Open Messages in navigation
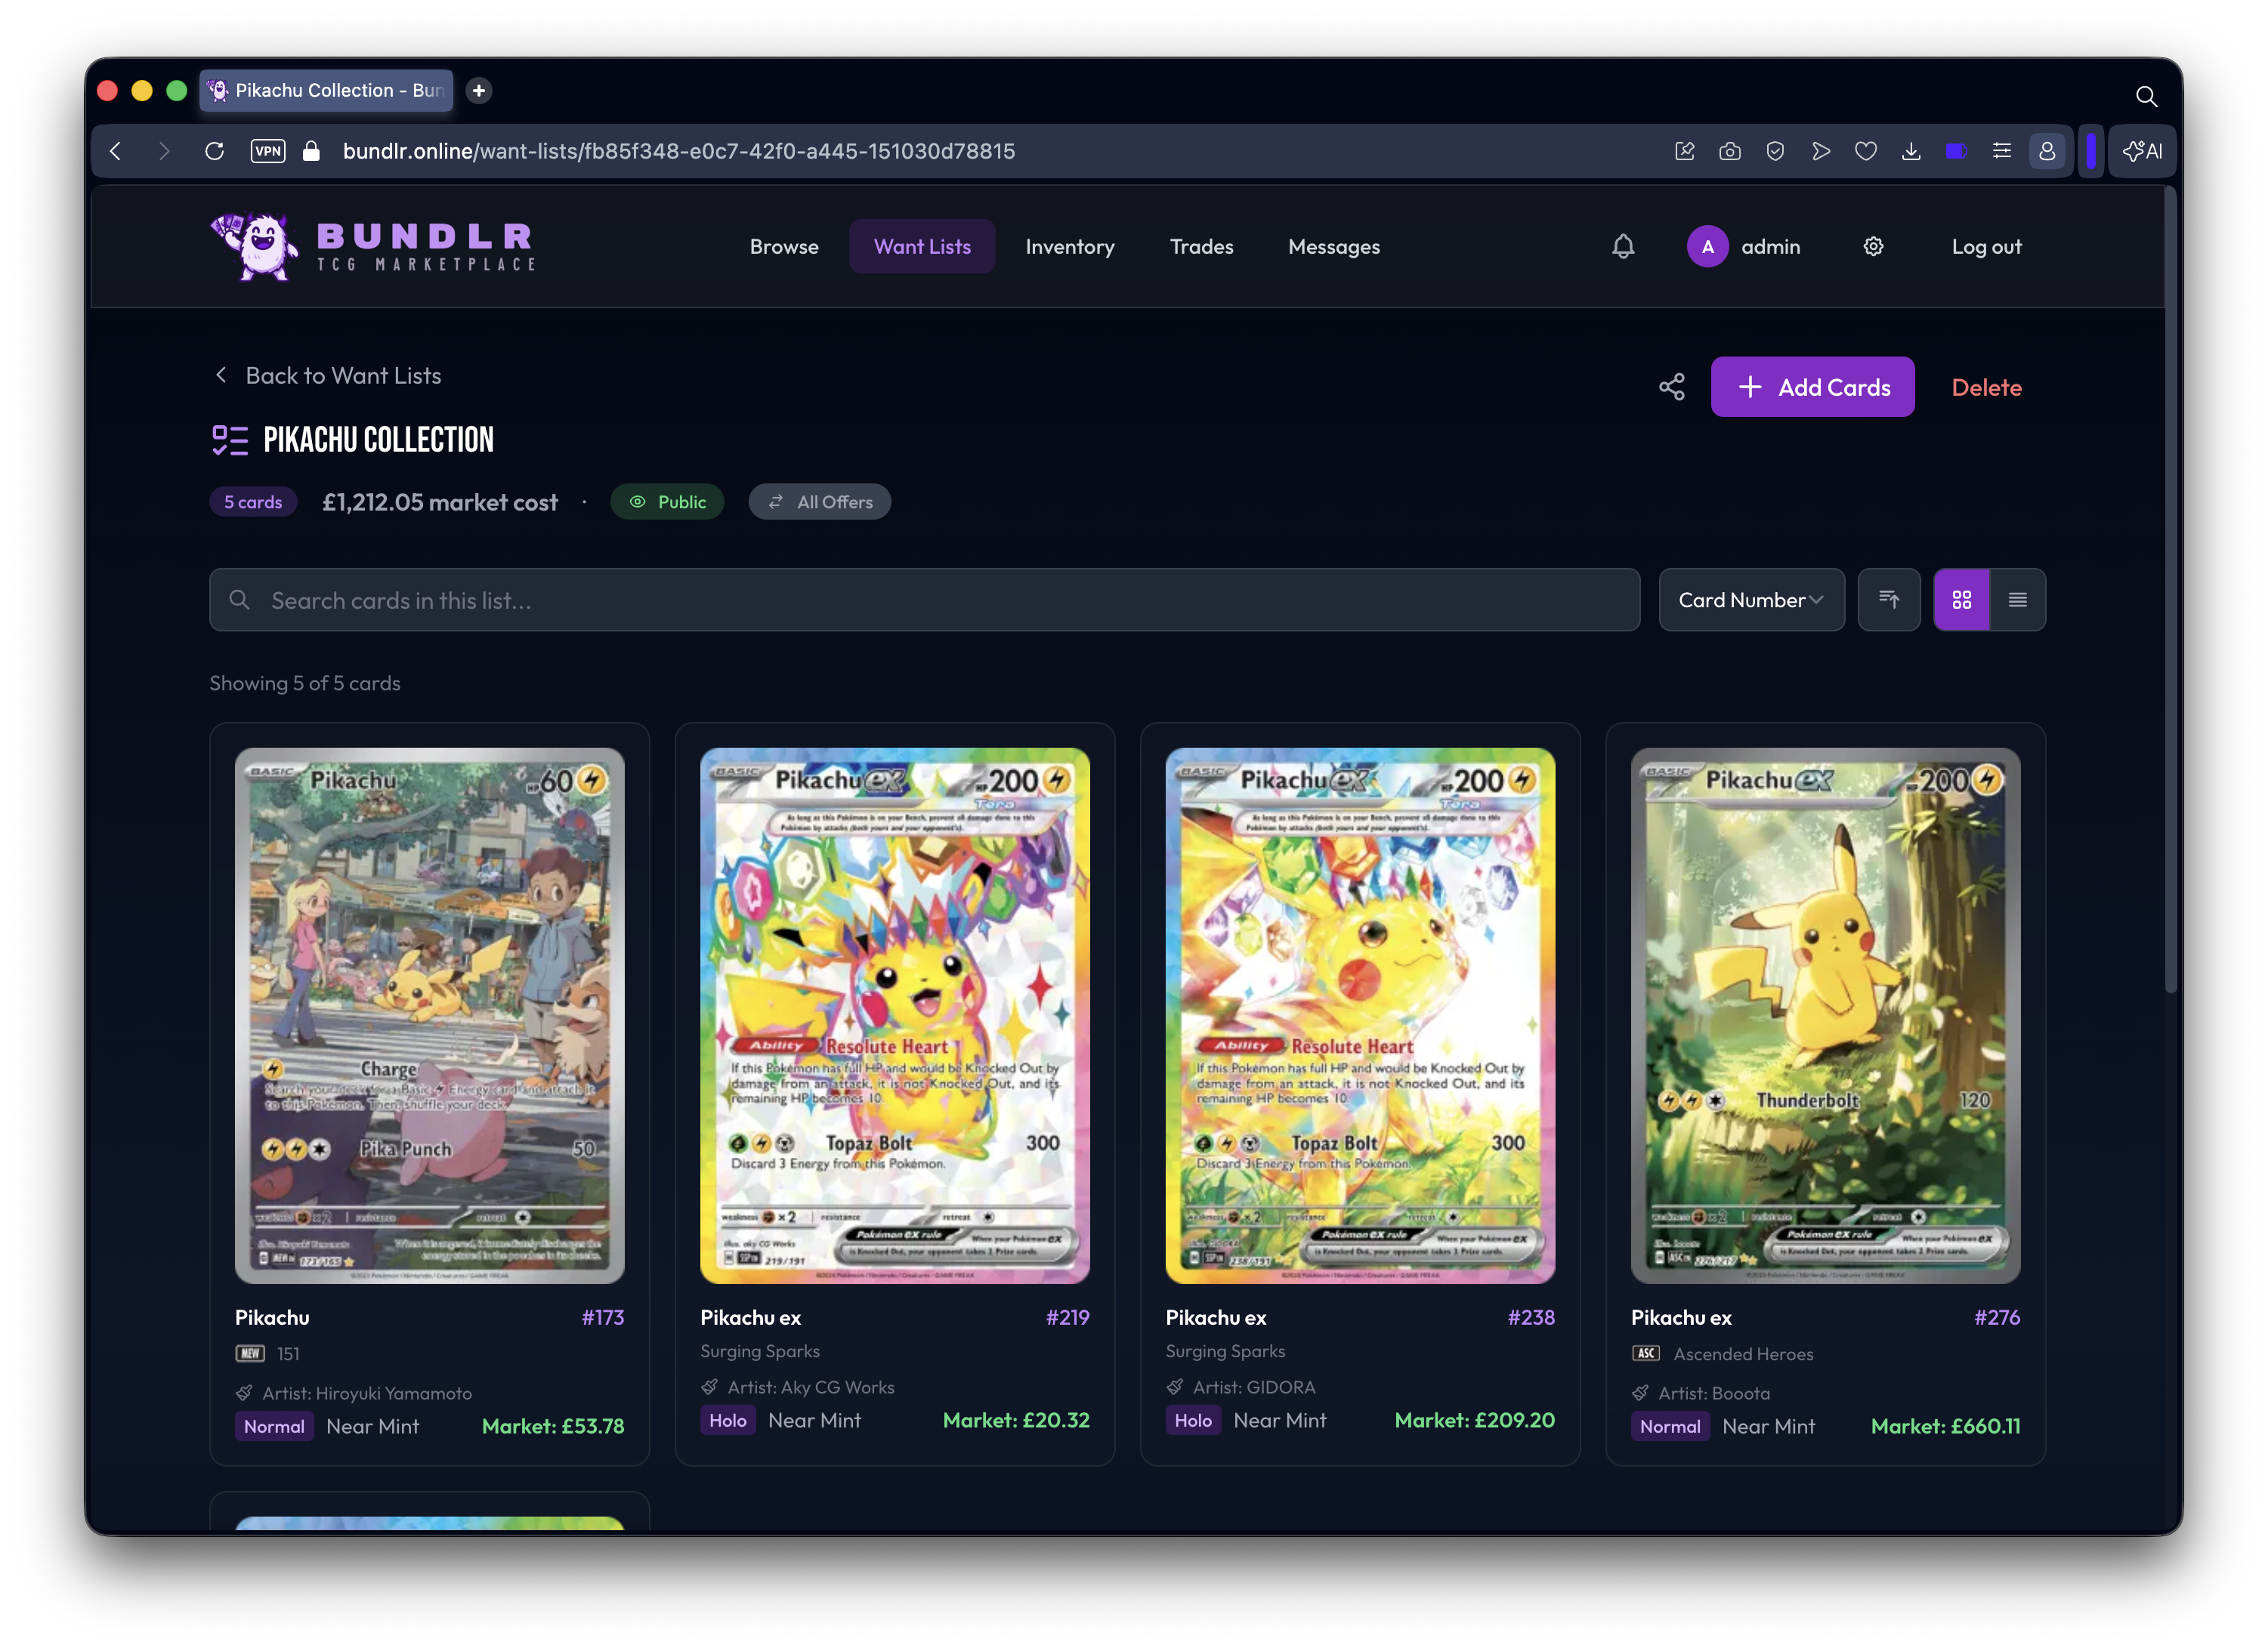Viewport: 2268px width, 1648px height. 1334,247
